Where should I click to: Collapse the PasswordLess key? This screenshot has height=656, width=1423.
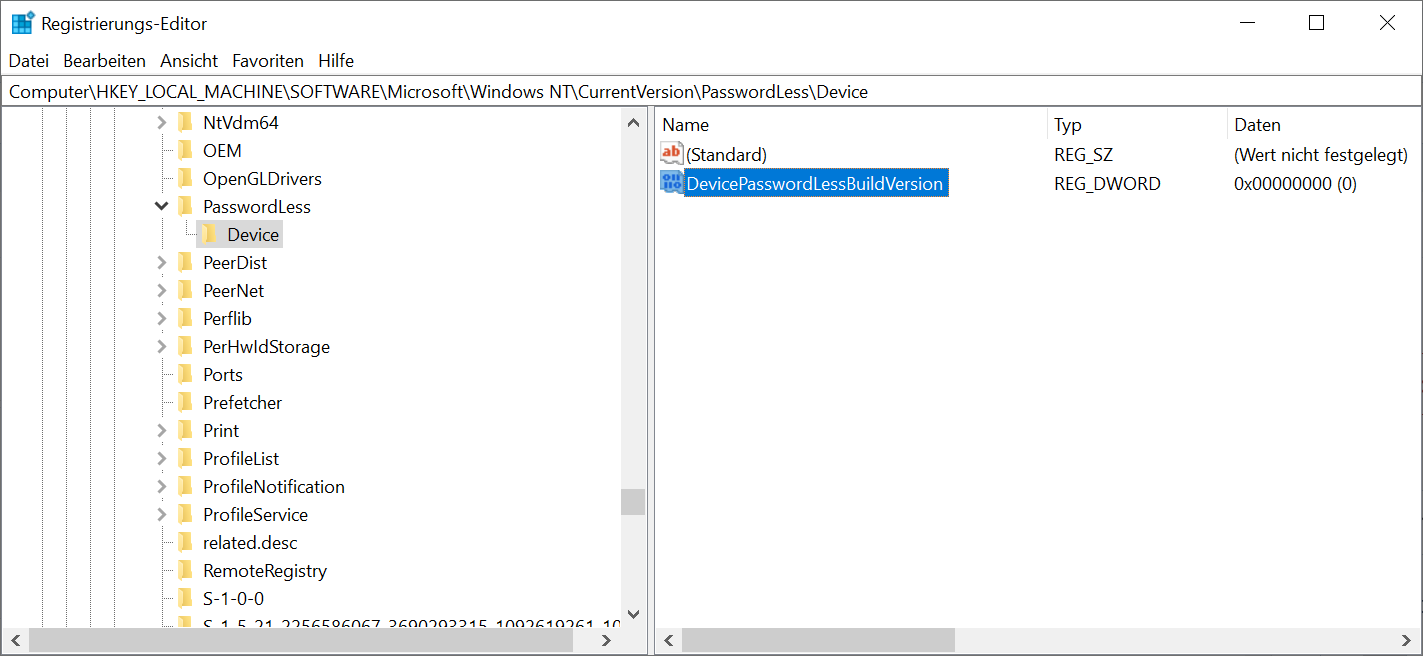click(x=161, y=207)
